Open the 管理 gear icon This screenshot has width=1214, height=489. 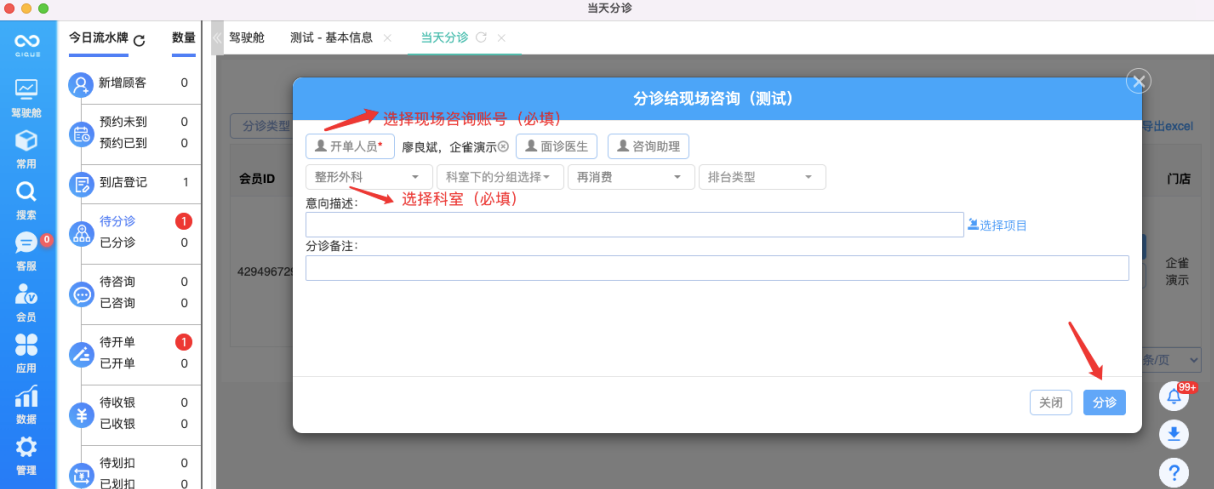[x=26, y=447]
